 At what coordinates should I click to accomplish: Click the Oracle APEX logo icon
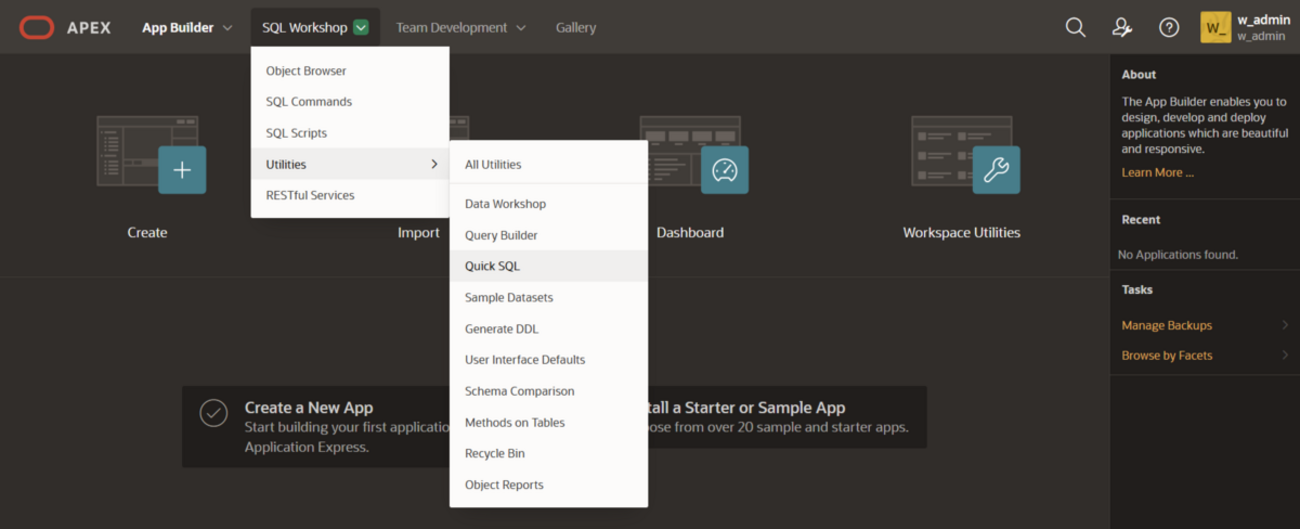pyautogui.click(x=37, y=27)
